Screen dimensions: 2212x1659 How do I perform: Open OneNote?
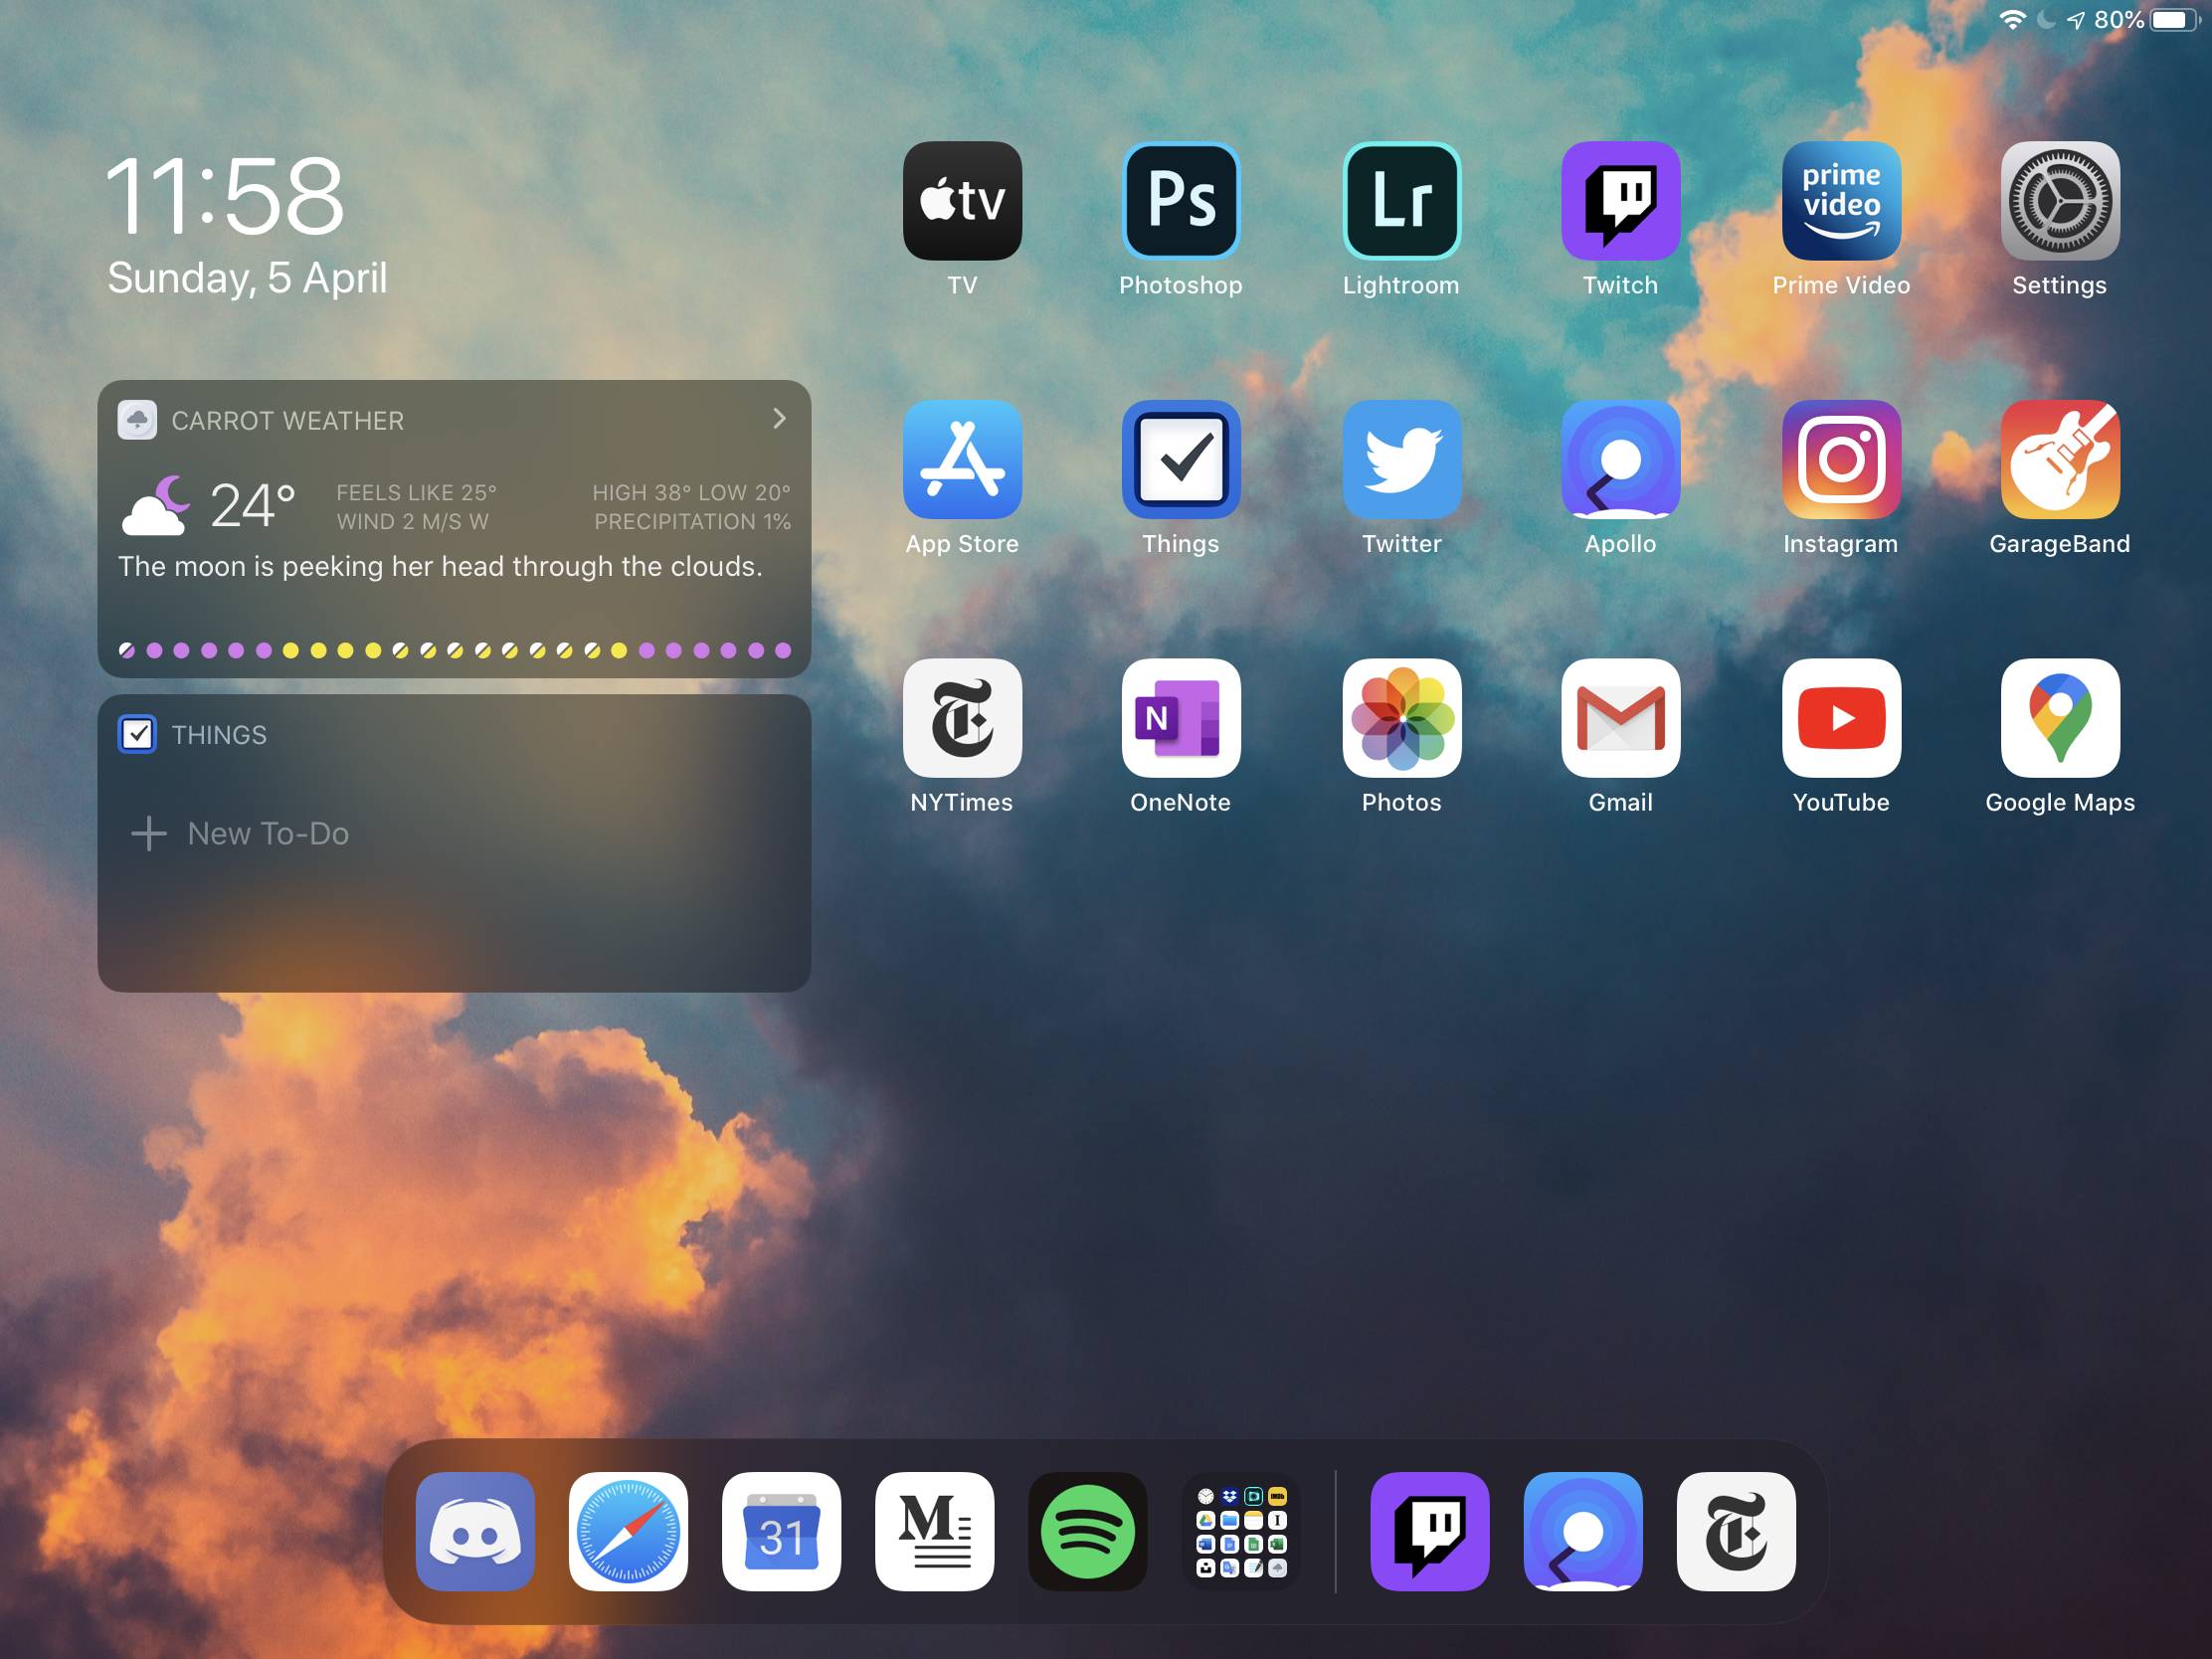tap(1181, 717)
